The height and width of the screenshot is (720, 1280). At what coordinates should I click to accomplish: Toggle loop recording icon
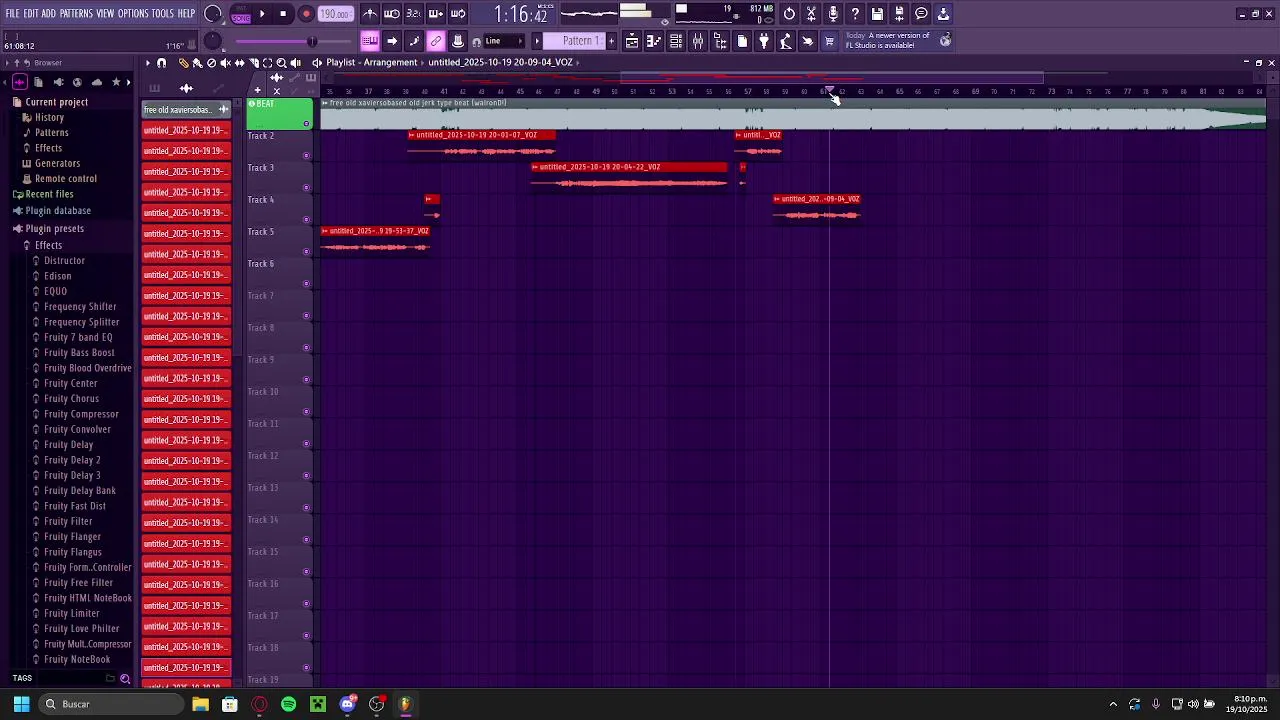coord(458,14)
